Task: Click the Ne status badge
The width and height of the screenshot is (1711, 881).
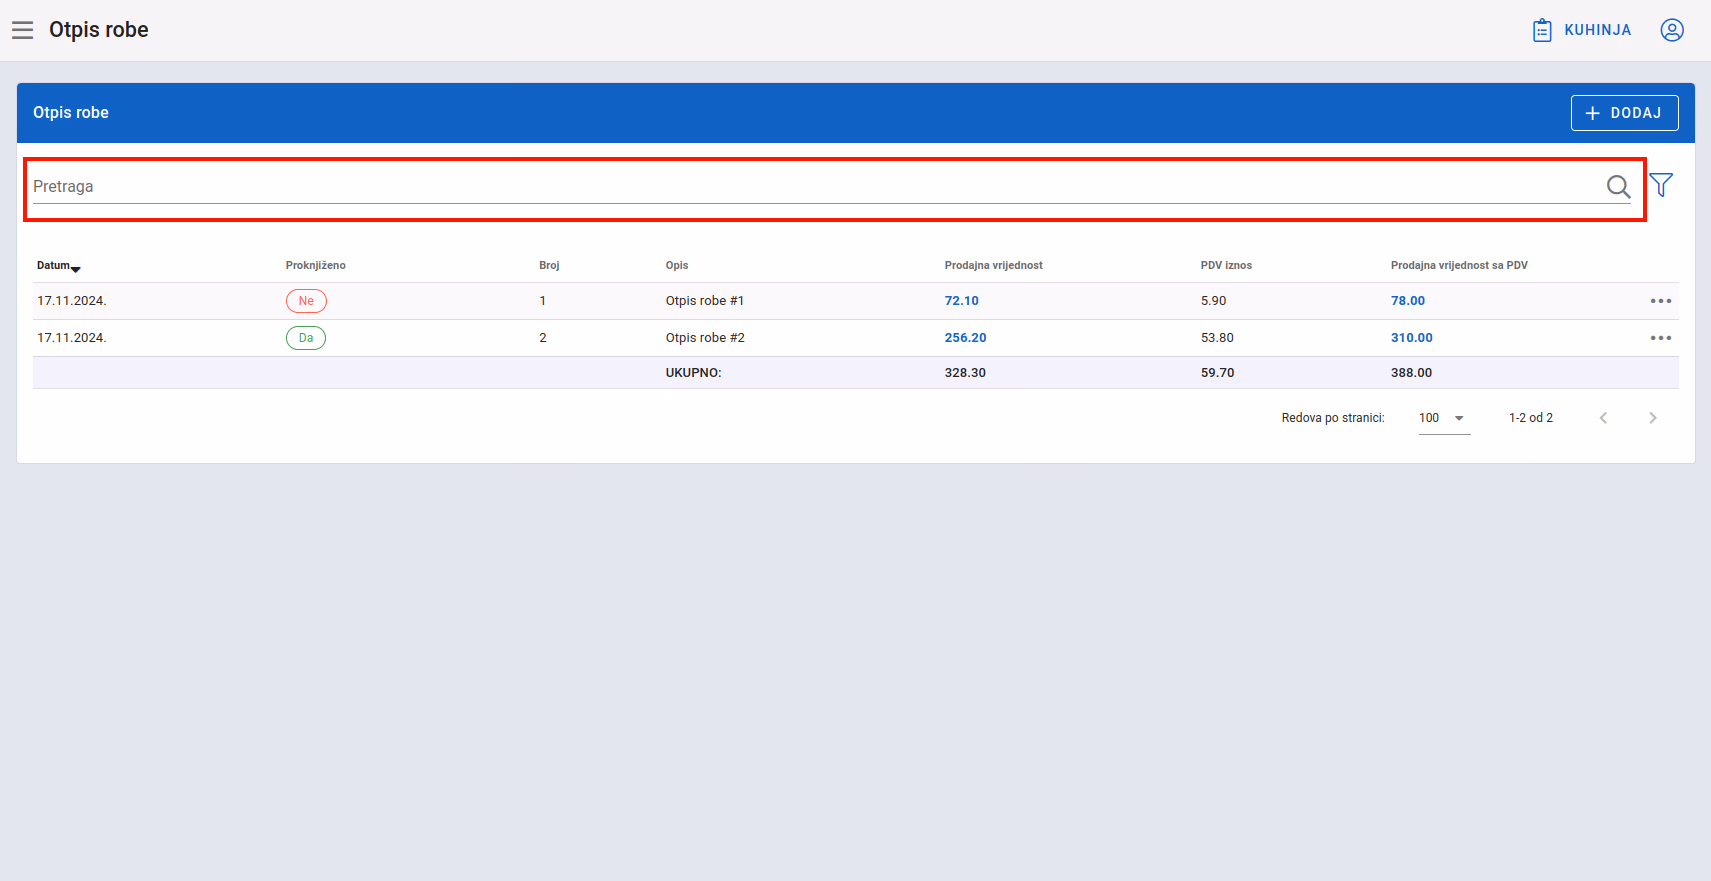Action: tap(306, 301)
